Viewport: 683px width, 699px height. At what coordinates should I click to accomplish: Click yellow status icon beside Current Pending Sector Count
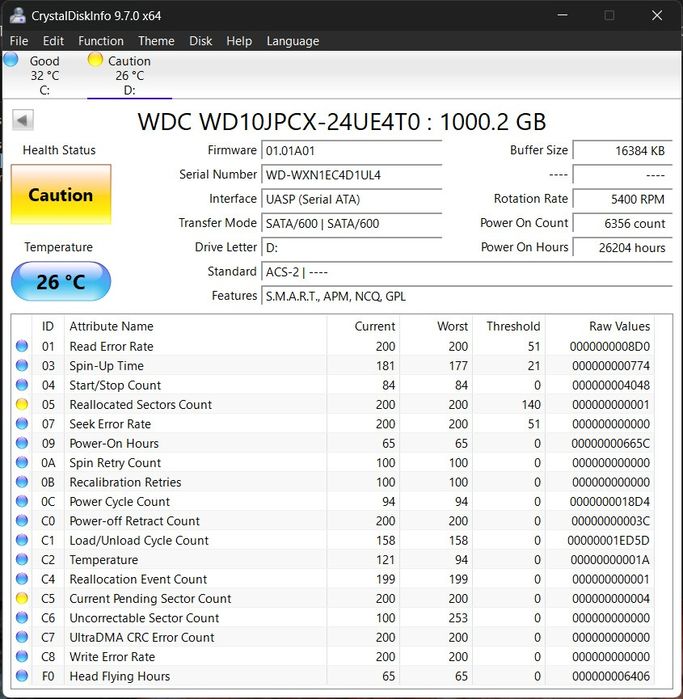coord(22,599)
